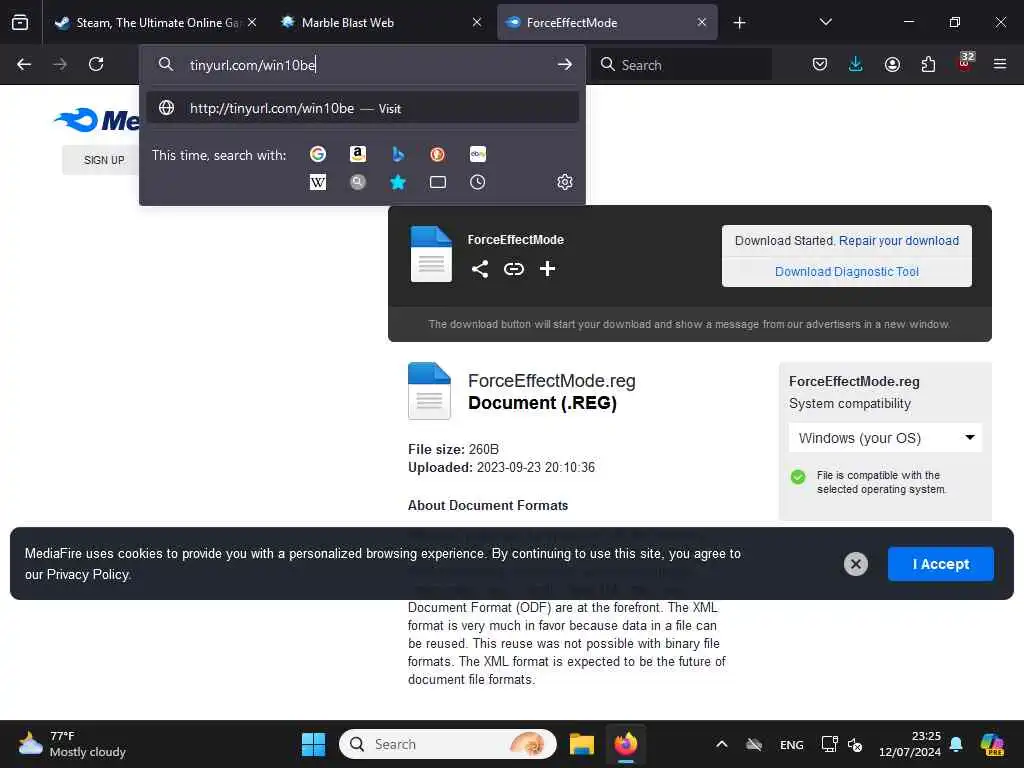The width and height of the screenshot is (1024, 768).
Task: Click the Go arrow in address bar
Action: pyautogui.click(x=564, y=64)
